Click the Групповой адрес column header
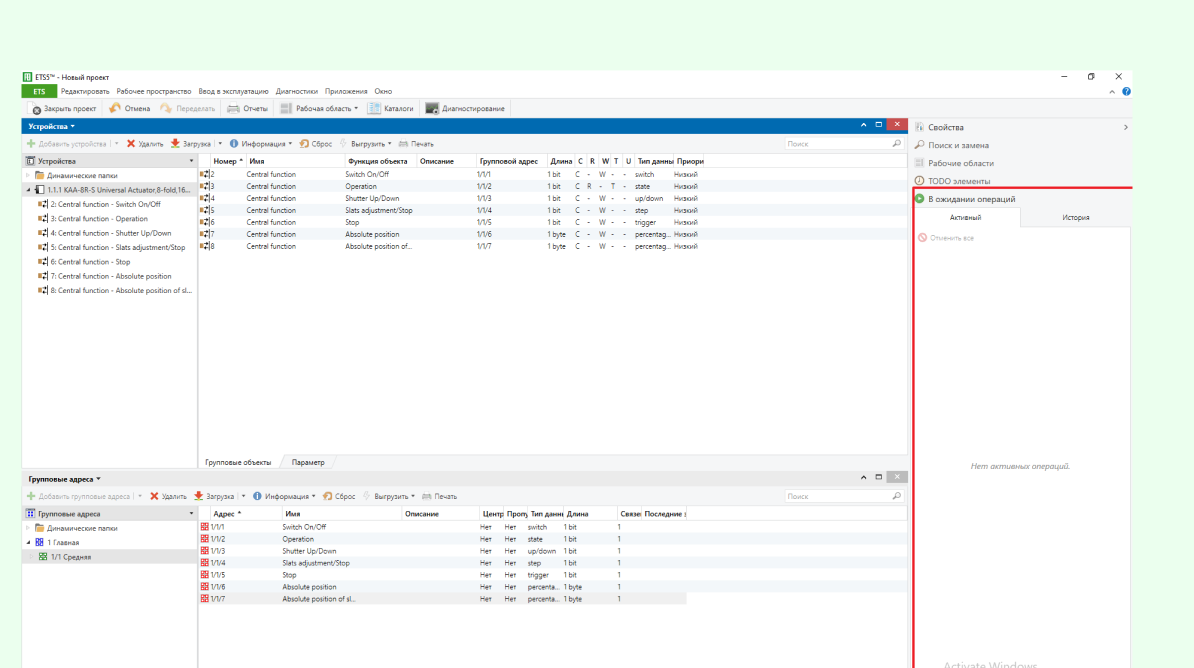The width and height of the screenshot is (1194, 668). pyautogui.click(x=509, y=161)
